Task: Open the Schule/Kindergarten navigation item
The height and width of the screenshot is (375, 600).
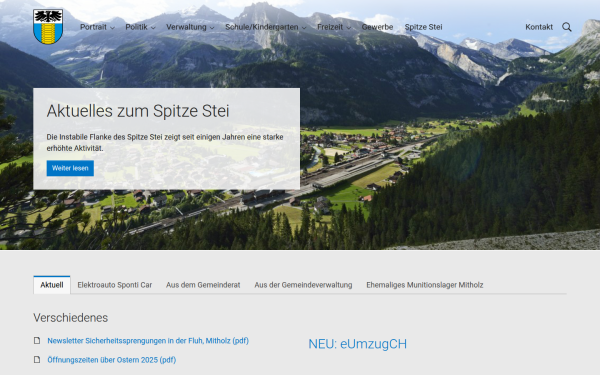Action: pos(262,27)
